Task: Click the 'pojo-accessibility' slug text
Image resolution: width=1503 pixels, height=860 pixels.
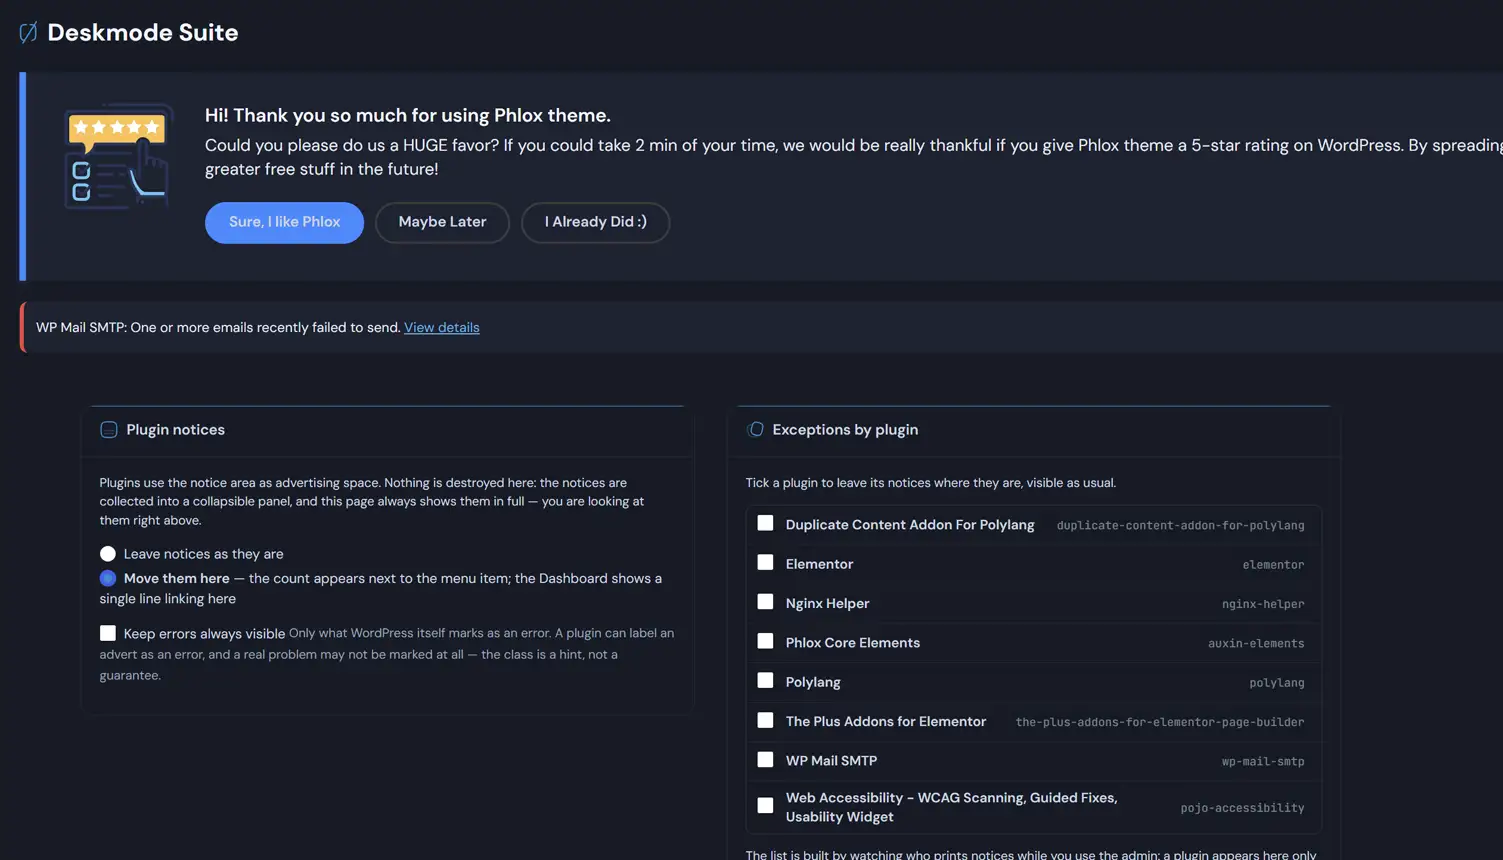Action: pos(1242,808)
